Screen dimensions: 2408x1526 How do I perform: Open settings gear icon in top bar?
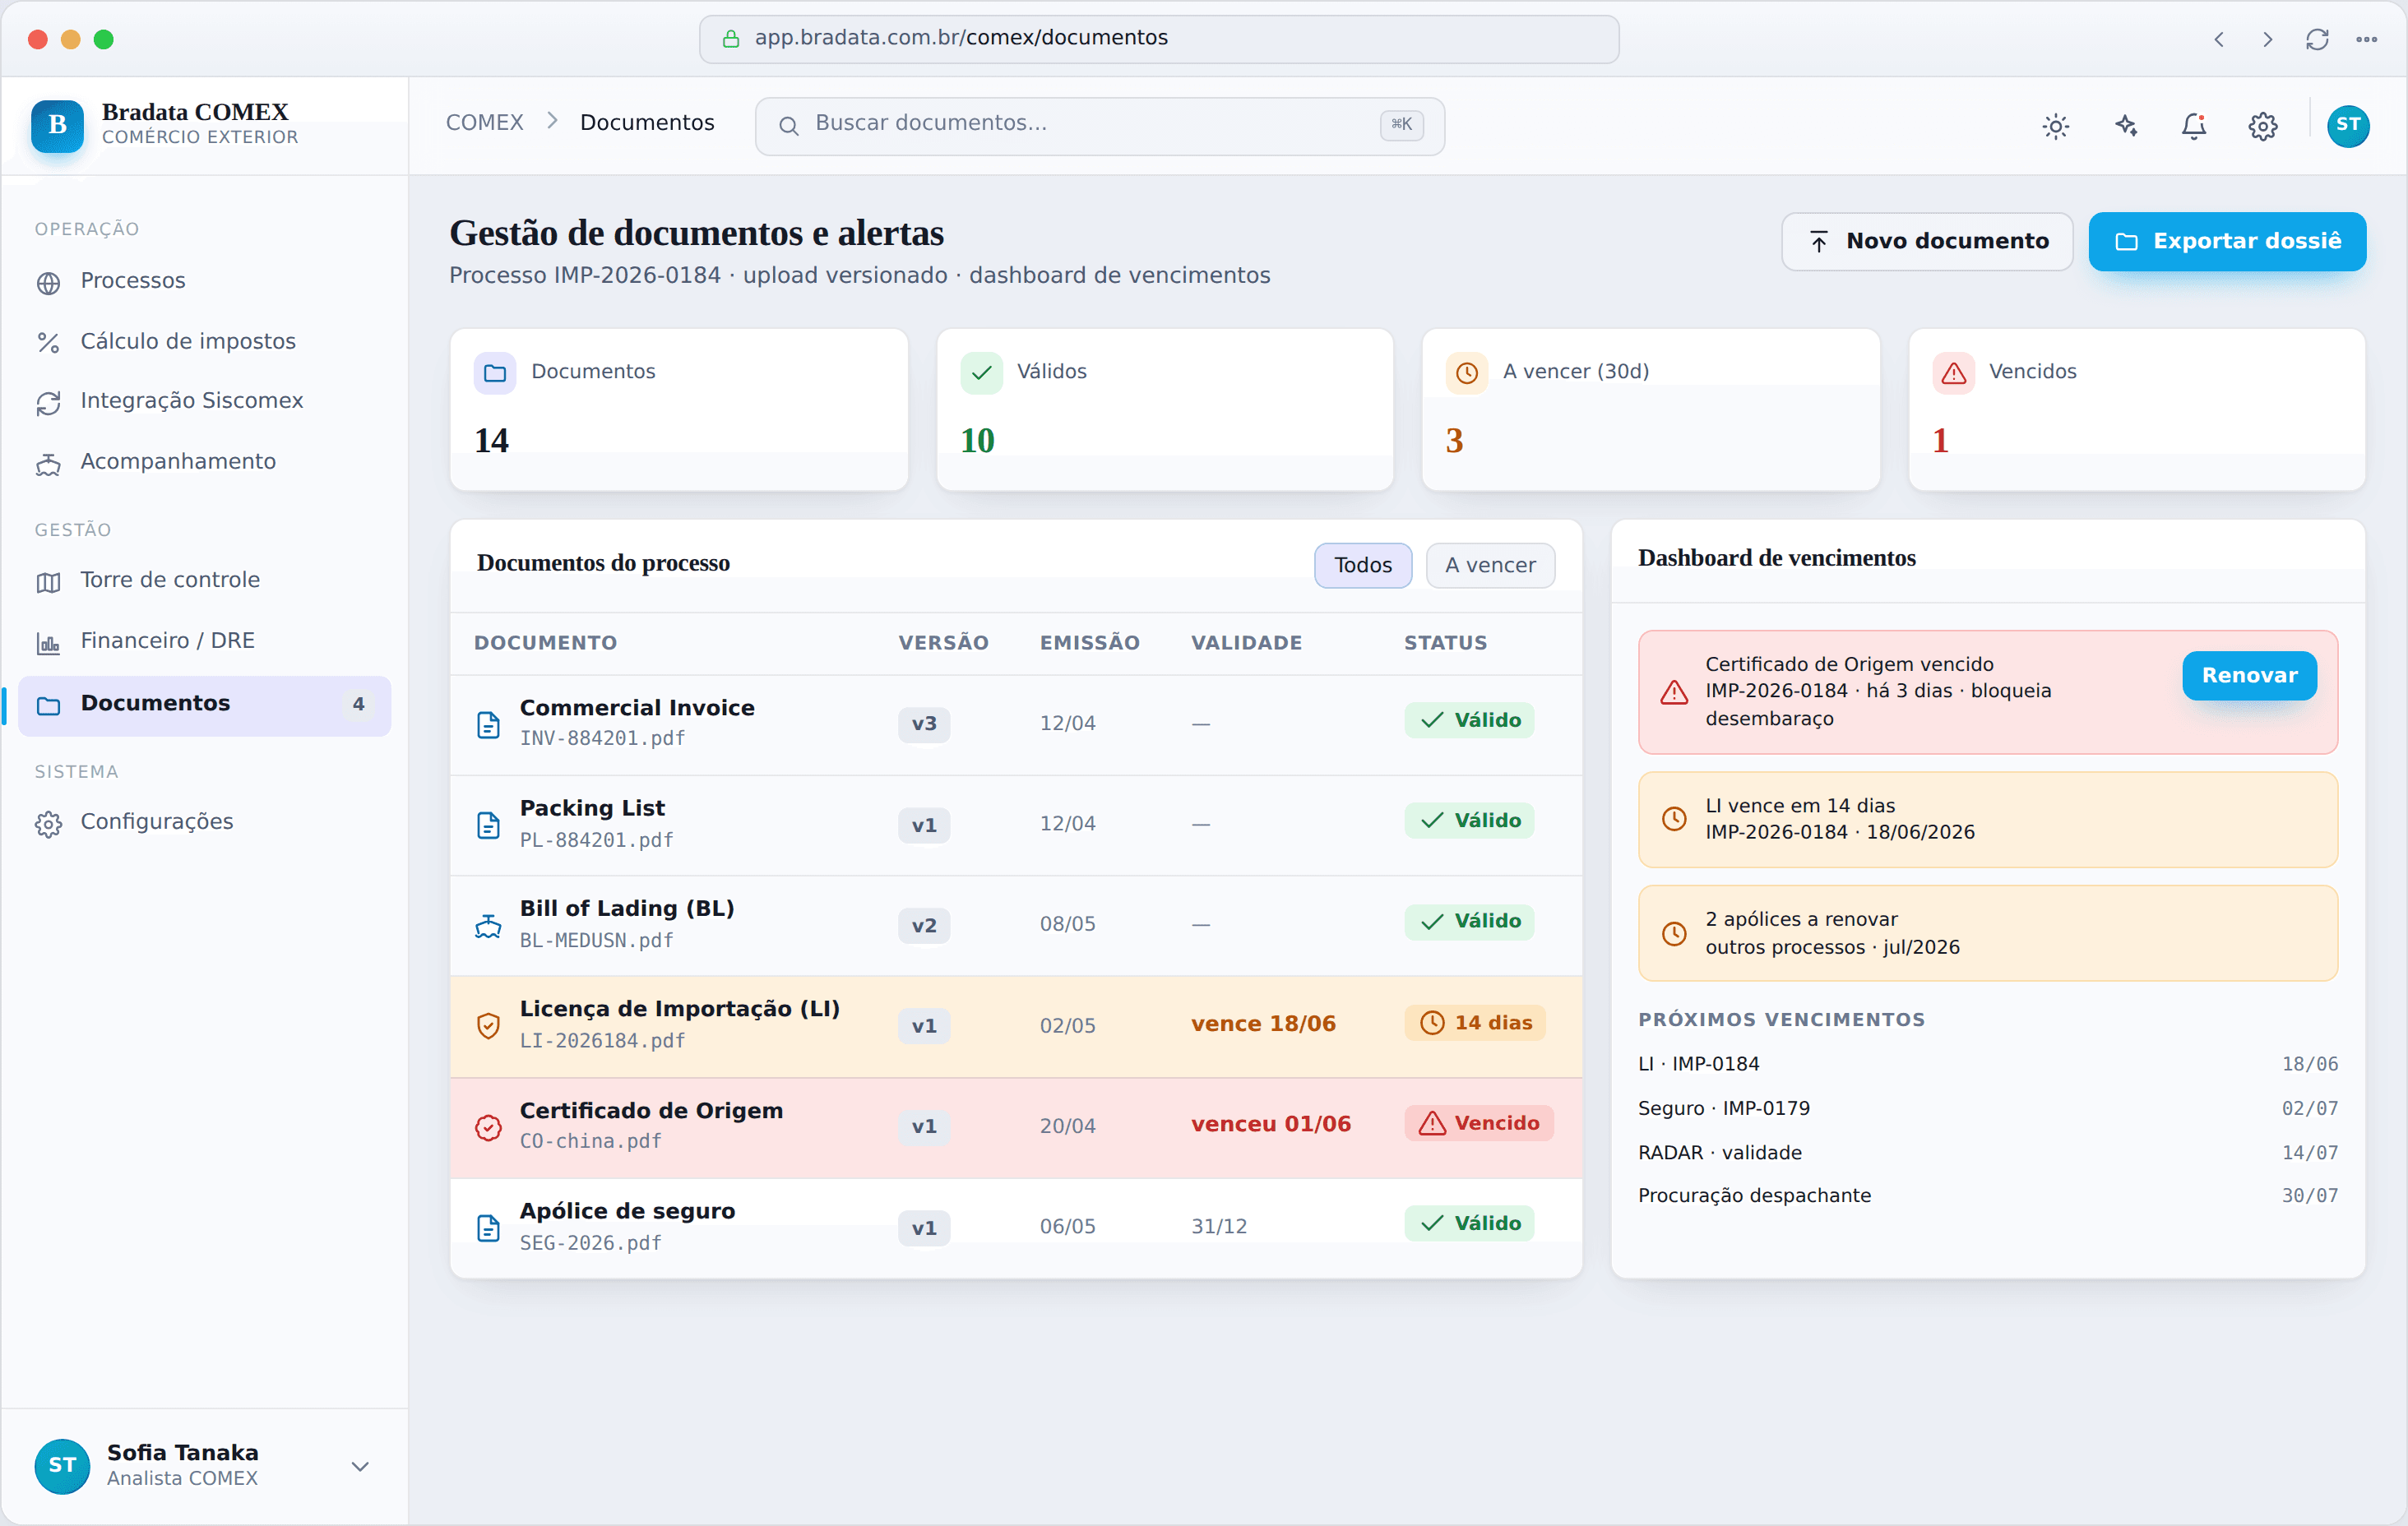pyautogui.click(x=2263, y=126)
